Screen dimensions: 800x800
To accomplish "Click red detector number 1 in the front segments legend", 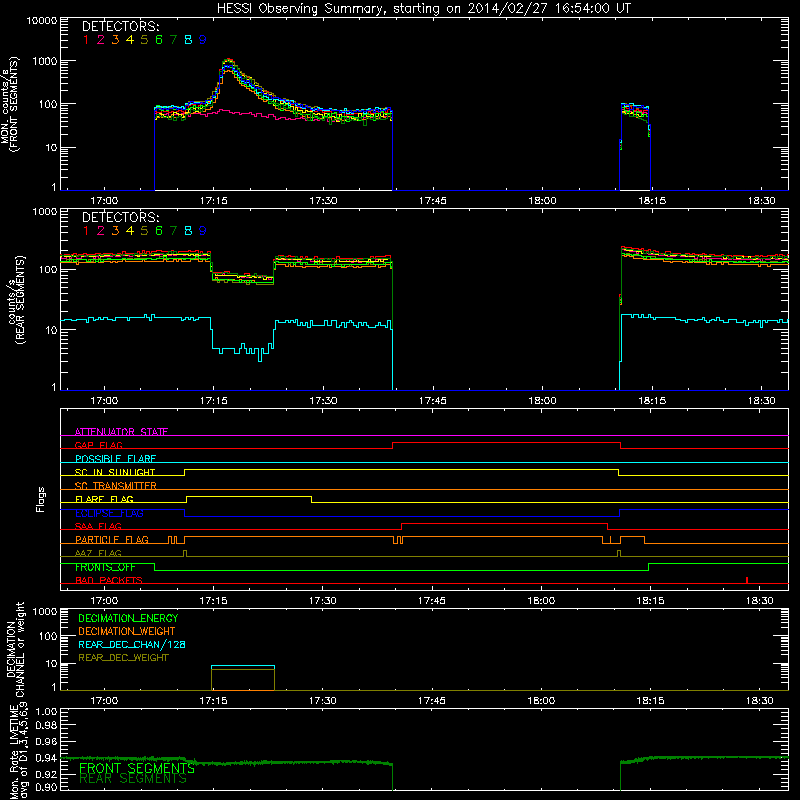I will click(86, 40).
